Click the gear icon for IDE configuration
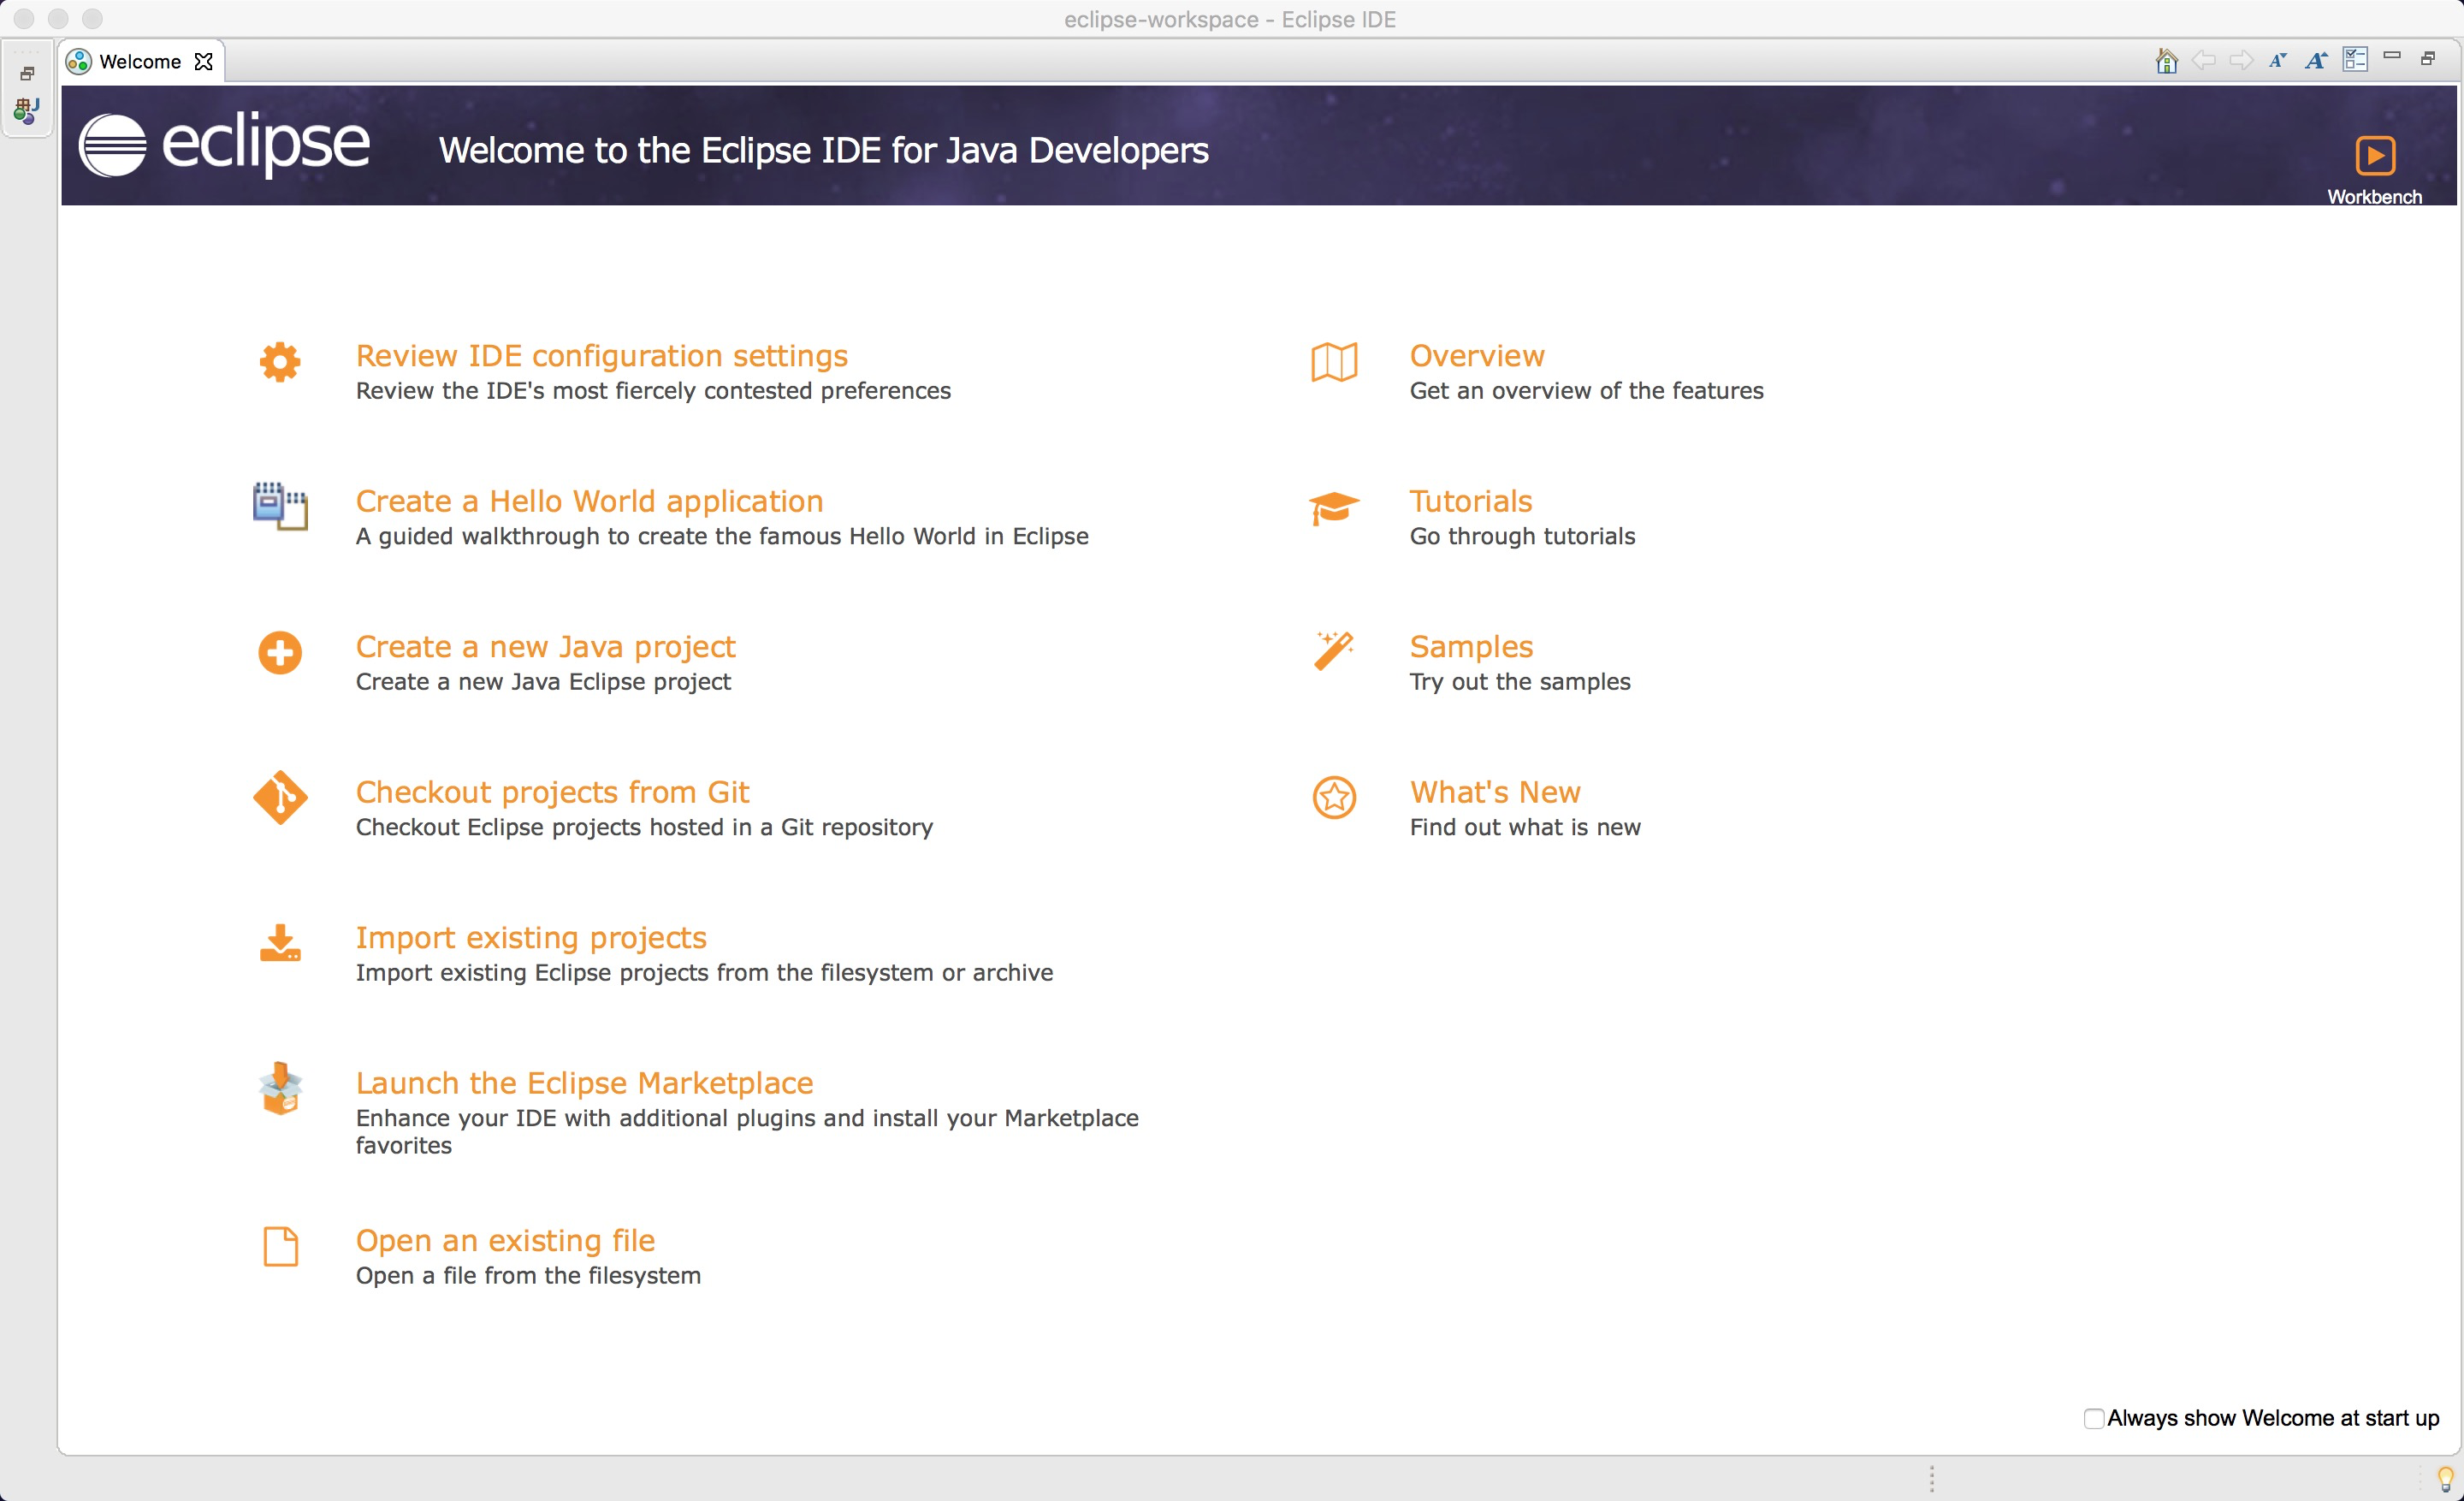2464x1501 pixels. coord(280,362)
